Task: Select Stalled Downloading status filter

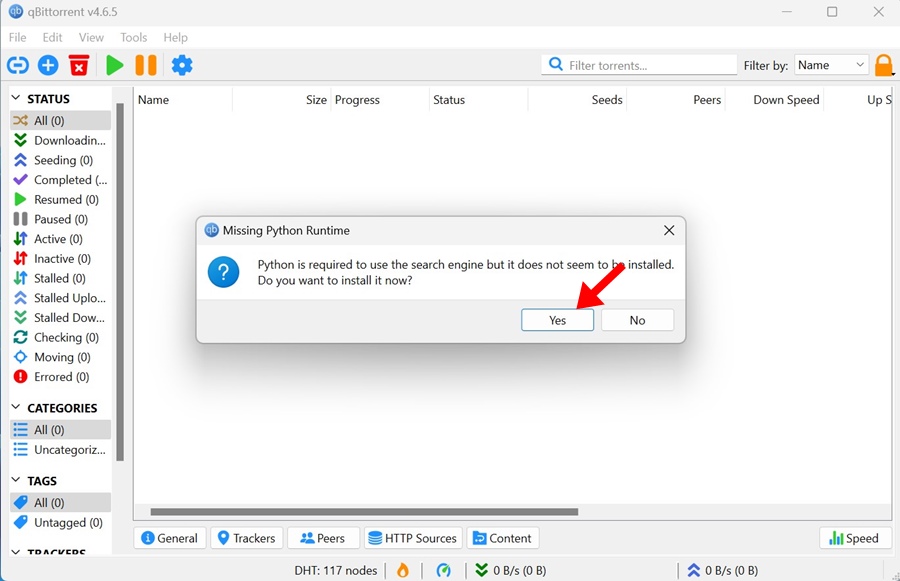Action: (60, 317)
